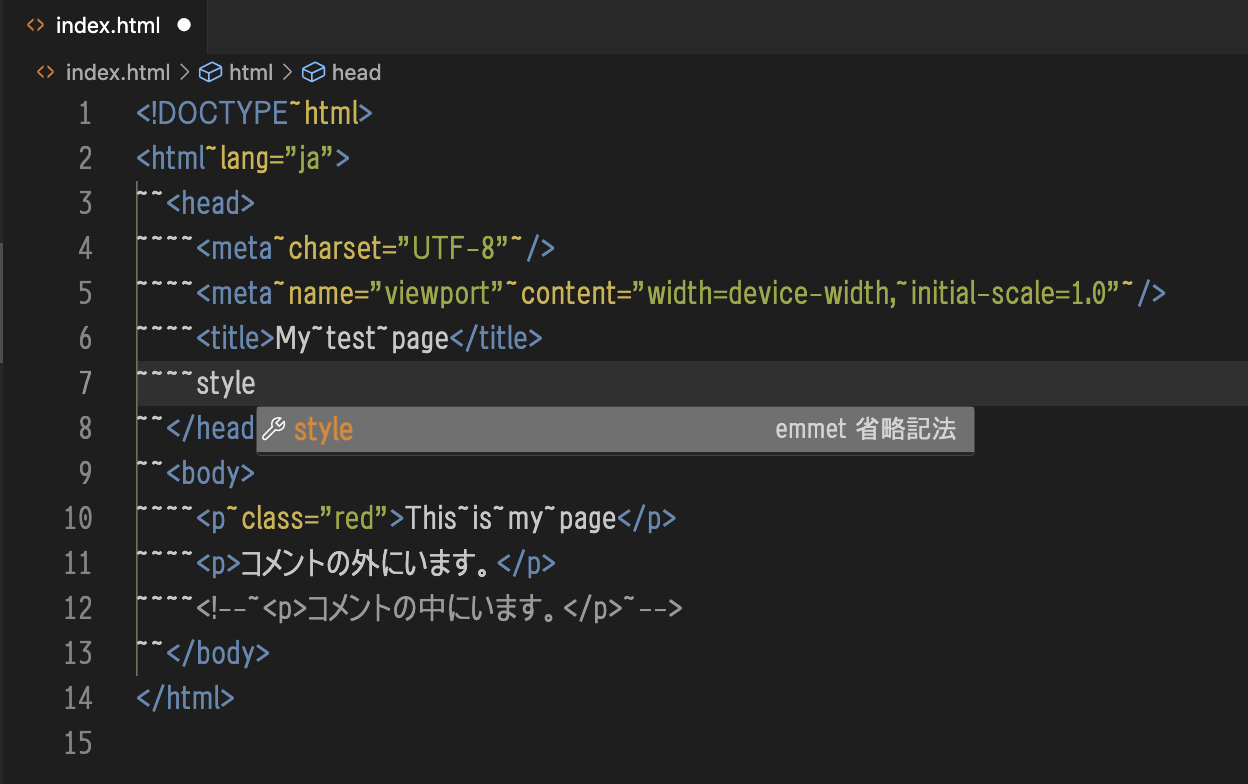Accept the style Emmet suggestion
This screenshot has height=784, width=1248.
(323, 430)
